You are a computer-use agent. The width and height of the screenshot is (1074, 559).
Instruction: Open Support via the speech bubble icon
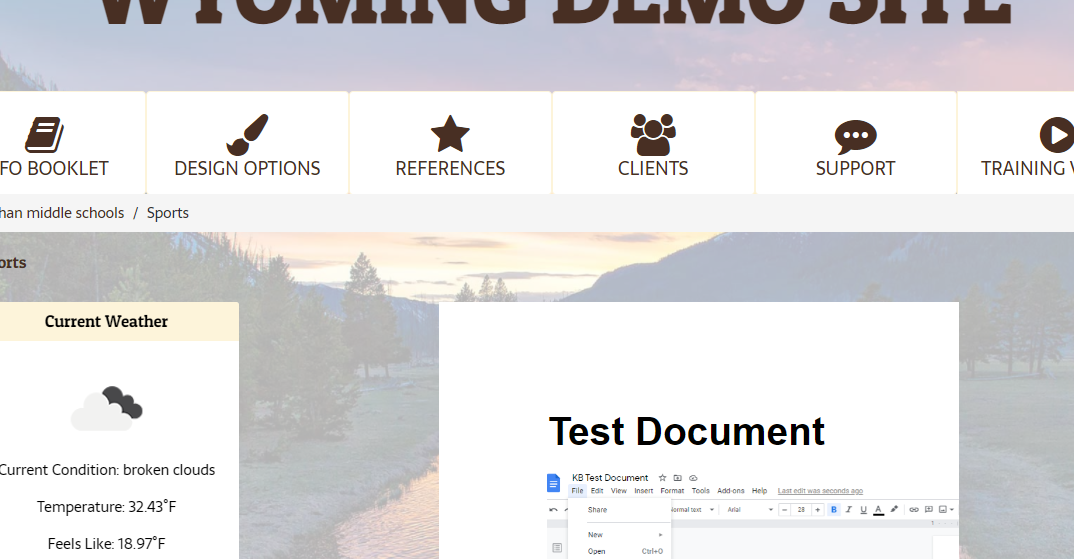(856, 137)
